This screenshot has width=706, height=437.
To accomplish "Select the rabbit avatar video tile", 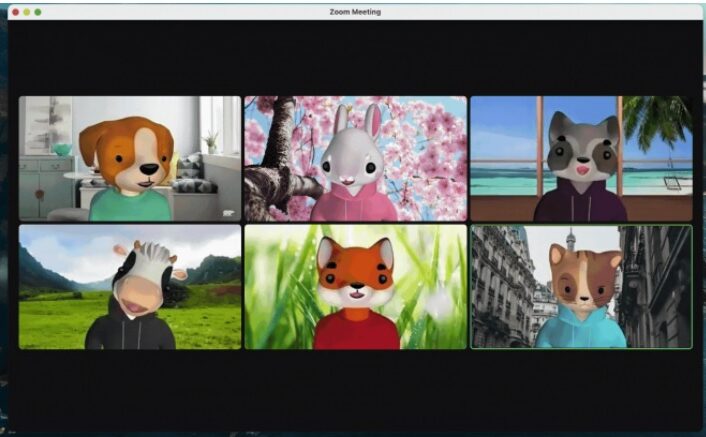I will tap(355, 158).
